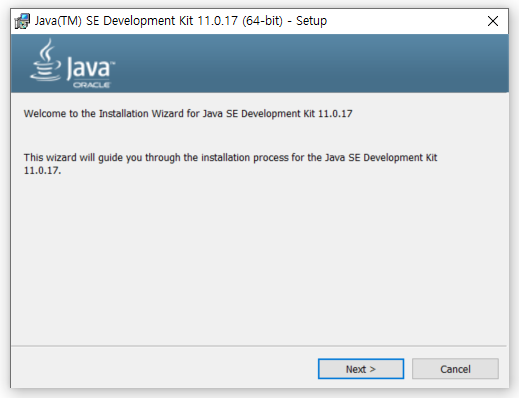Click the Next > button

361,369
